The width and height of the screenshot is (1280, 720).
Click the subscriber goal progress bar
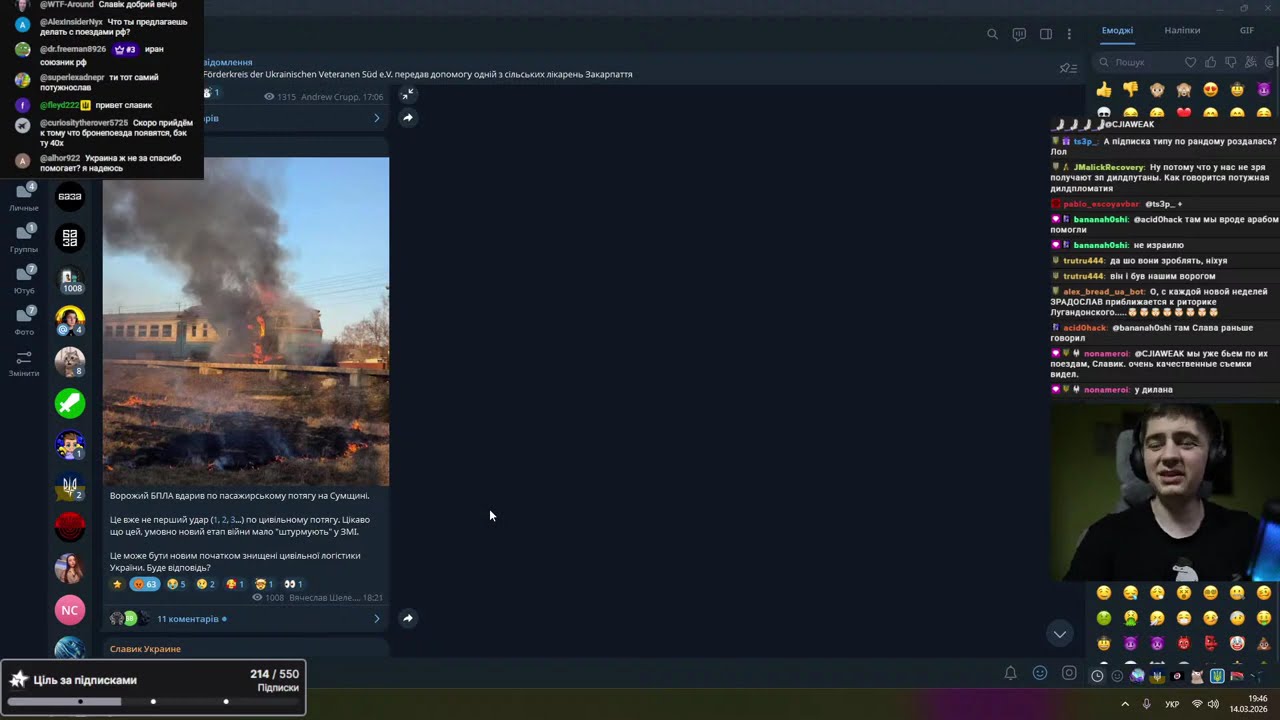153,701
